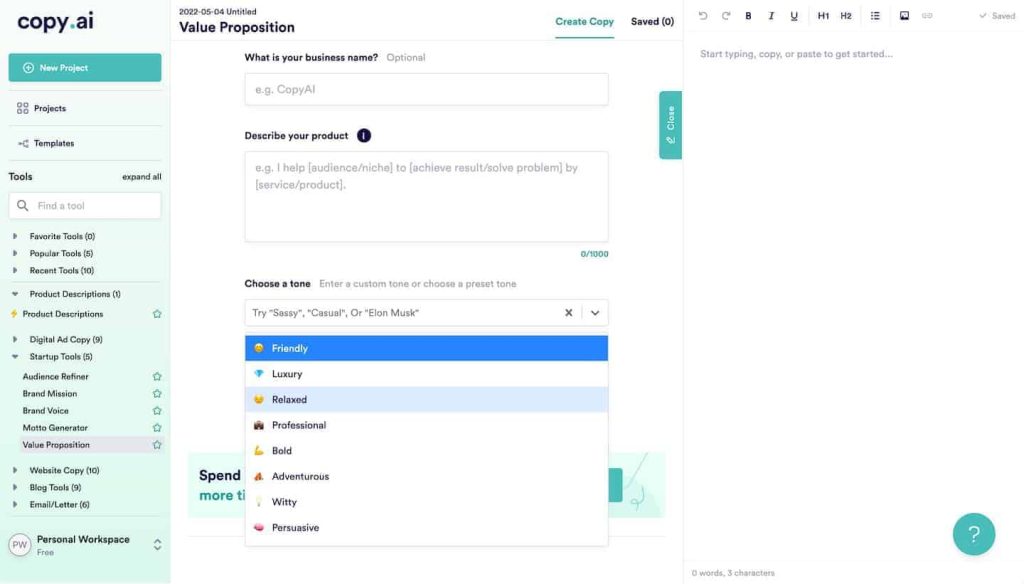Favorite the Audience Refiner tool star
Screen dimensions: 1024x584
click(x=157, y=377)
